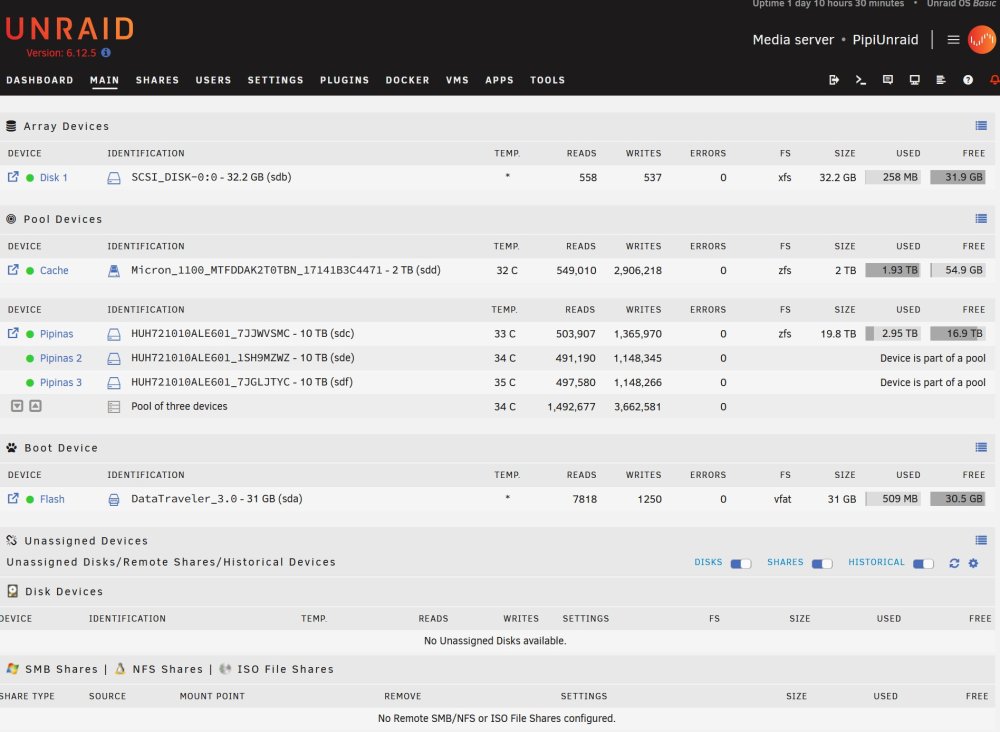Toggle the SHARES switch
This screenshot has width=1000, height=732.
(x=822, y=564)
